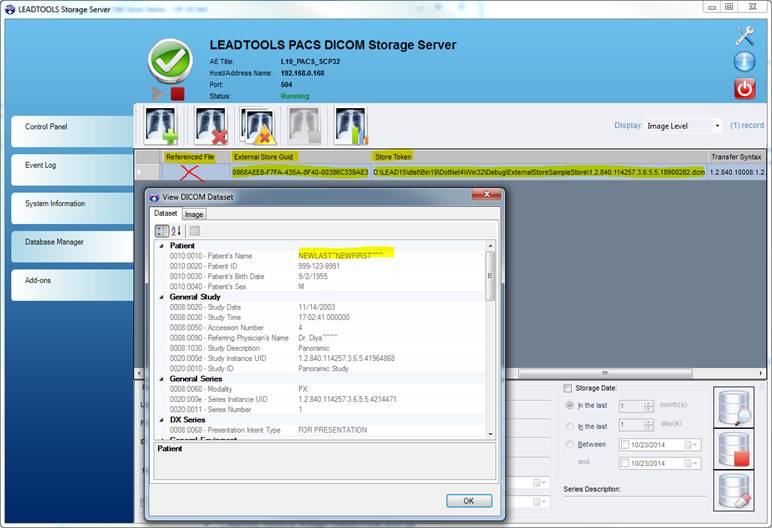Click the empty database warning icon
This screenshot has width=772, height=528.
pyautogui.click(x=257, y=126)
